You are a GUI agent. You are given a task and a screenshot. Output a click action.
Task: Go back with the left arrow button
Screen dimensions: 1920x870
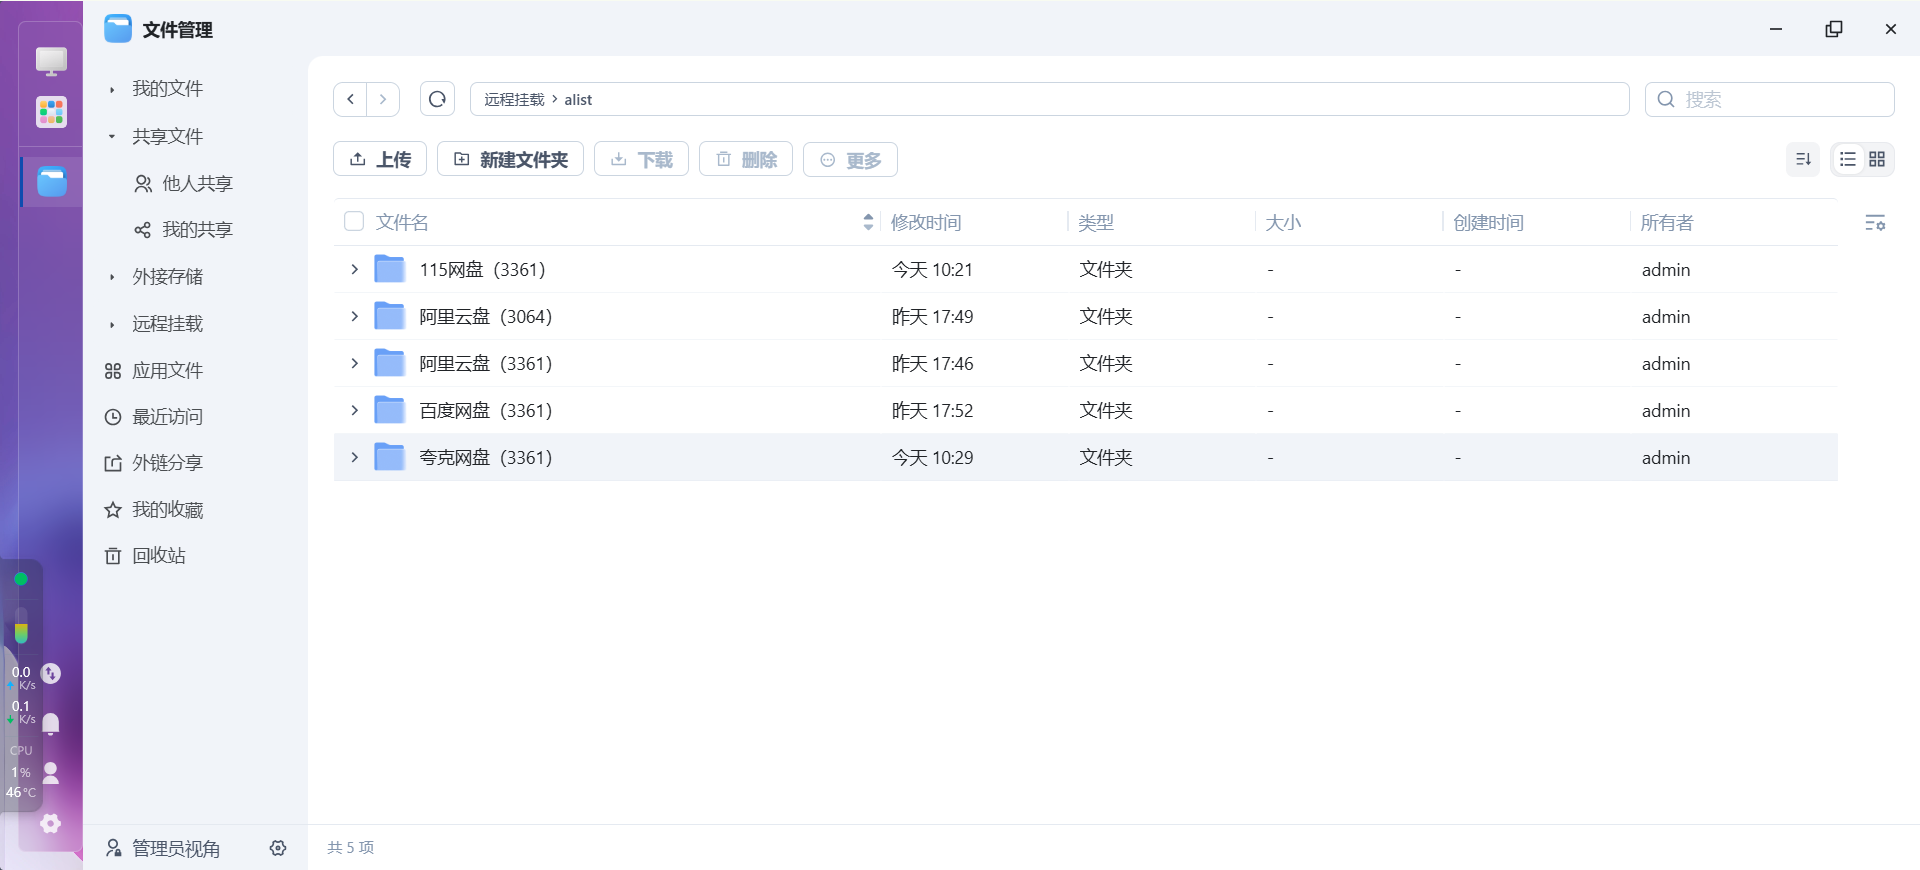tap(350, 99)
